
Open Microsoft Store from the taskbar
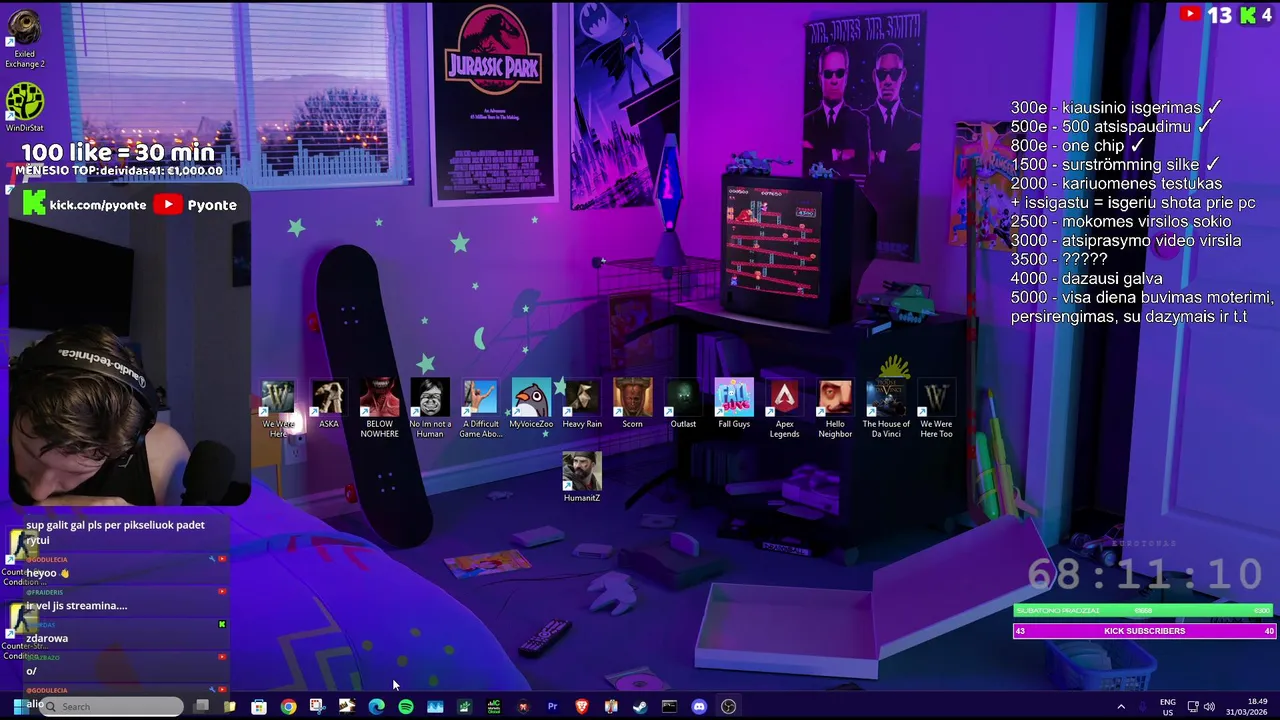click(259, 707)
